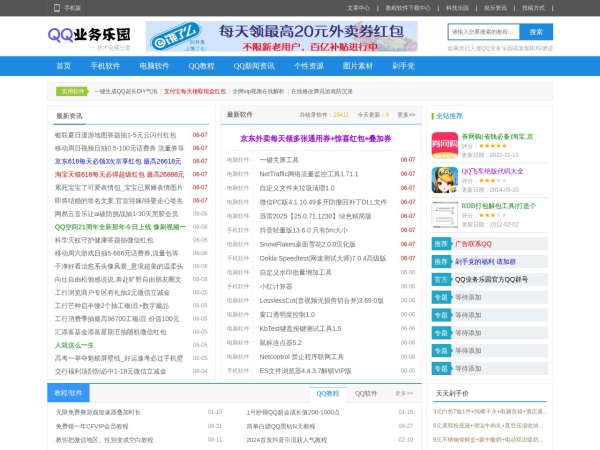The height and width of the screenshot is (450, 600).
Task: Open purple 京东外卖每天领多张通用券 headline
Action: (x=315, y=139)
